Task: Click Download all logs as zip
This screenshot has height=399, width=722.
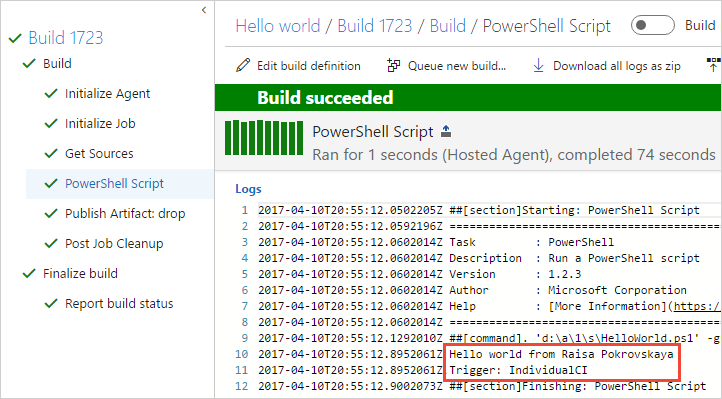Action: click(x=617, y=66)
